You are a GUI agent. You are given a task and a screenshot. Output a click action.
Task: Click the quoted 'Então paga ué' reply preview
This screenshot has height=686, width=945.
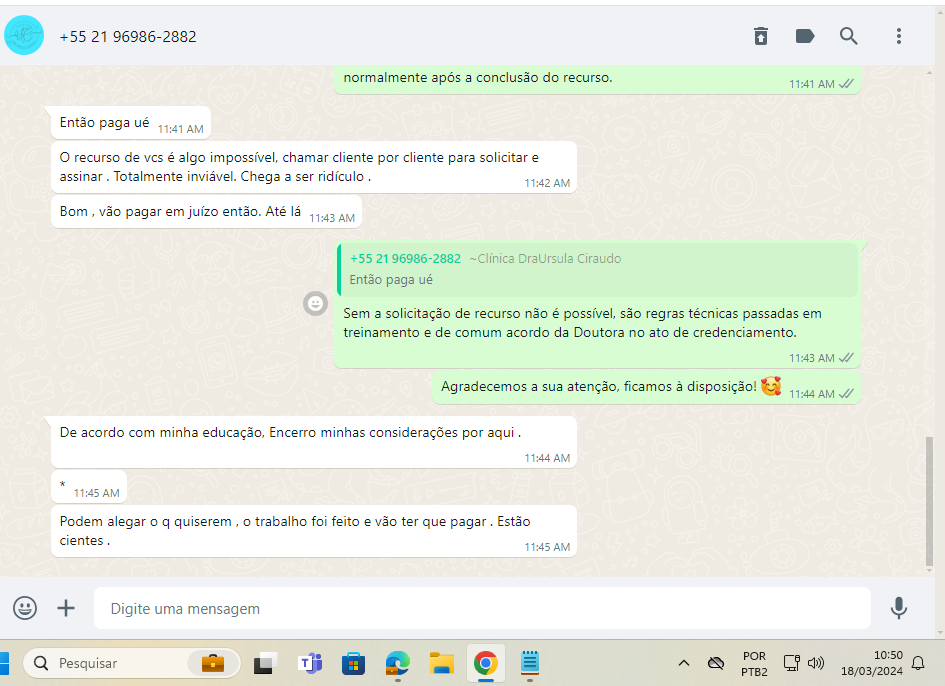[x=597, y=269]
